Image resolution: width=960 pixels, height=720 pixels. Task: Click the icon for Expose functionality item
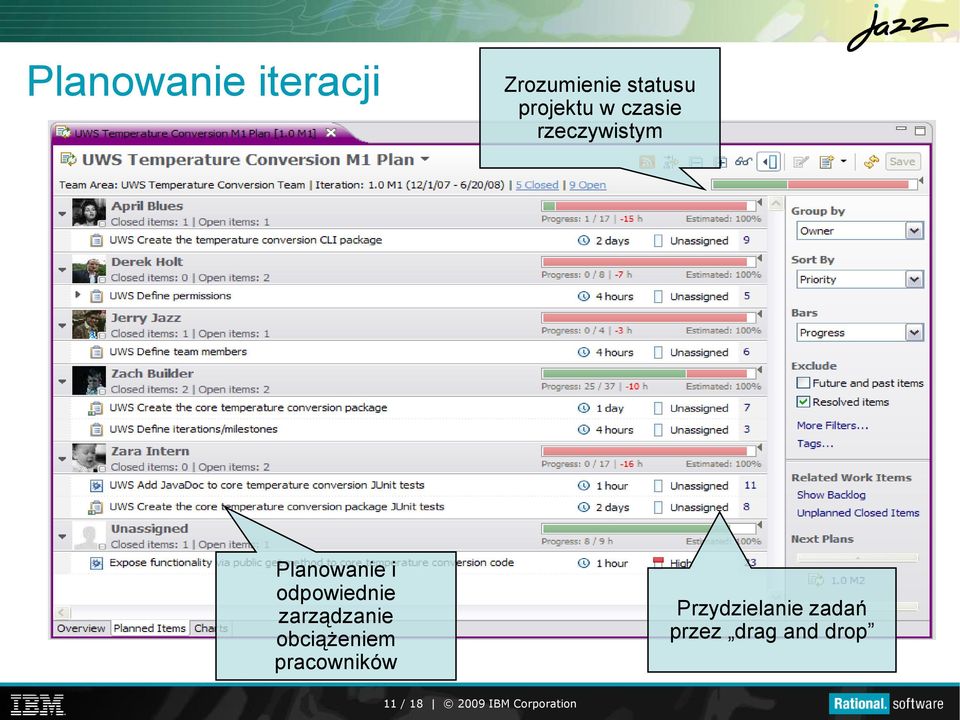pyautogui.click(x=96, y=563)
